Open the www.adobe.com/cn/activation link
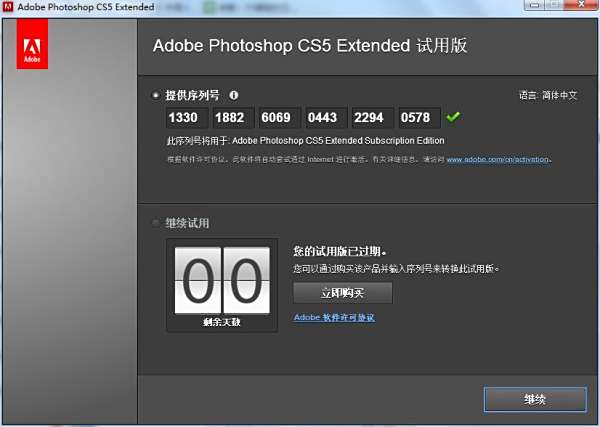Viewport: 600px width, 427px height. pyautogui.click(x=497, y=160)
